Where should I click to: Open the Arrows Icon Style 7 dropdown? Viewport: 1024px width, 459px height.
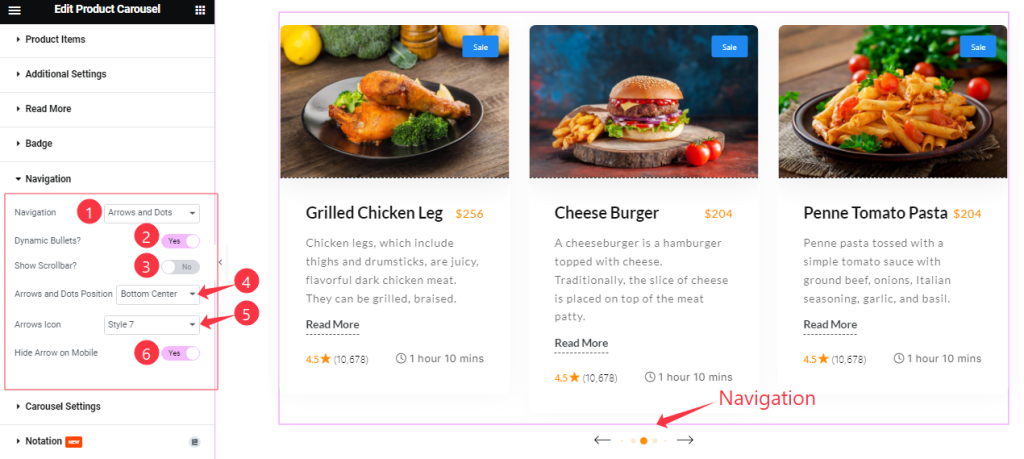coord(152,323)
